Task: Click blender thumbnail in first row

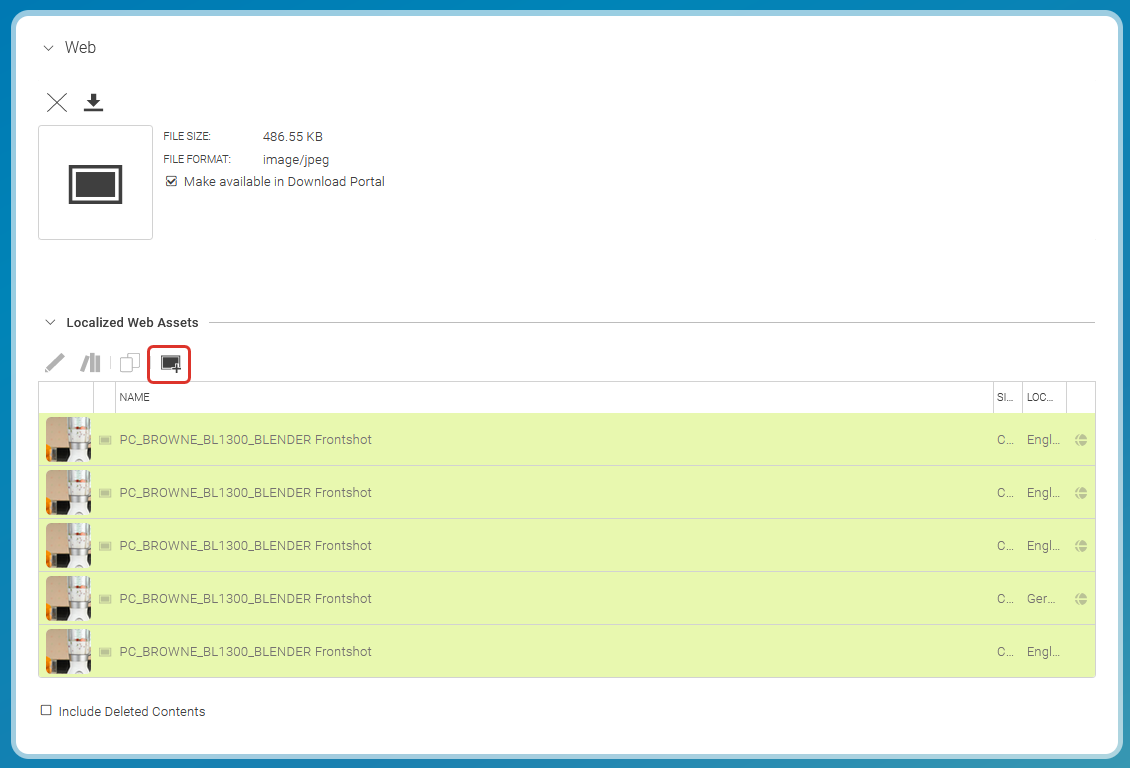Action: 68,440
